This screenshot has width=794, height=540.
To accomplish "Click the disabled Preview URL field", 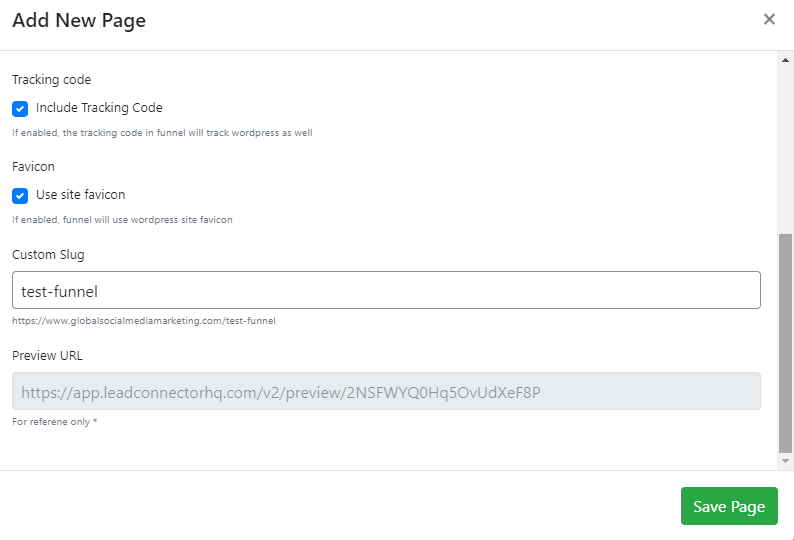I will coord(386,392).
